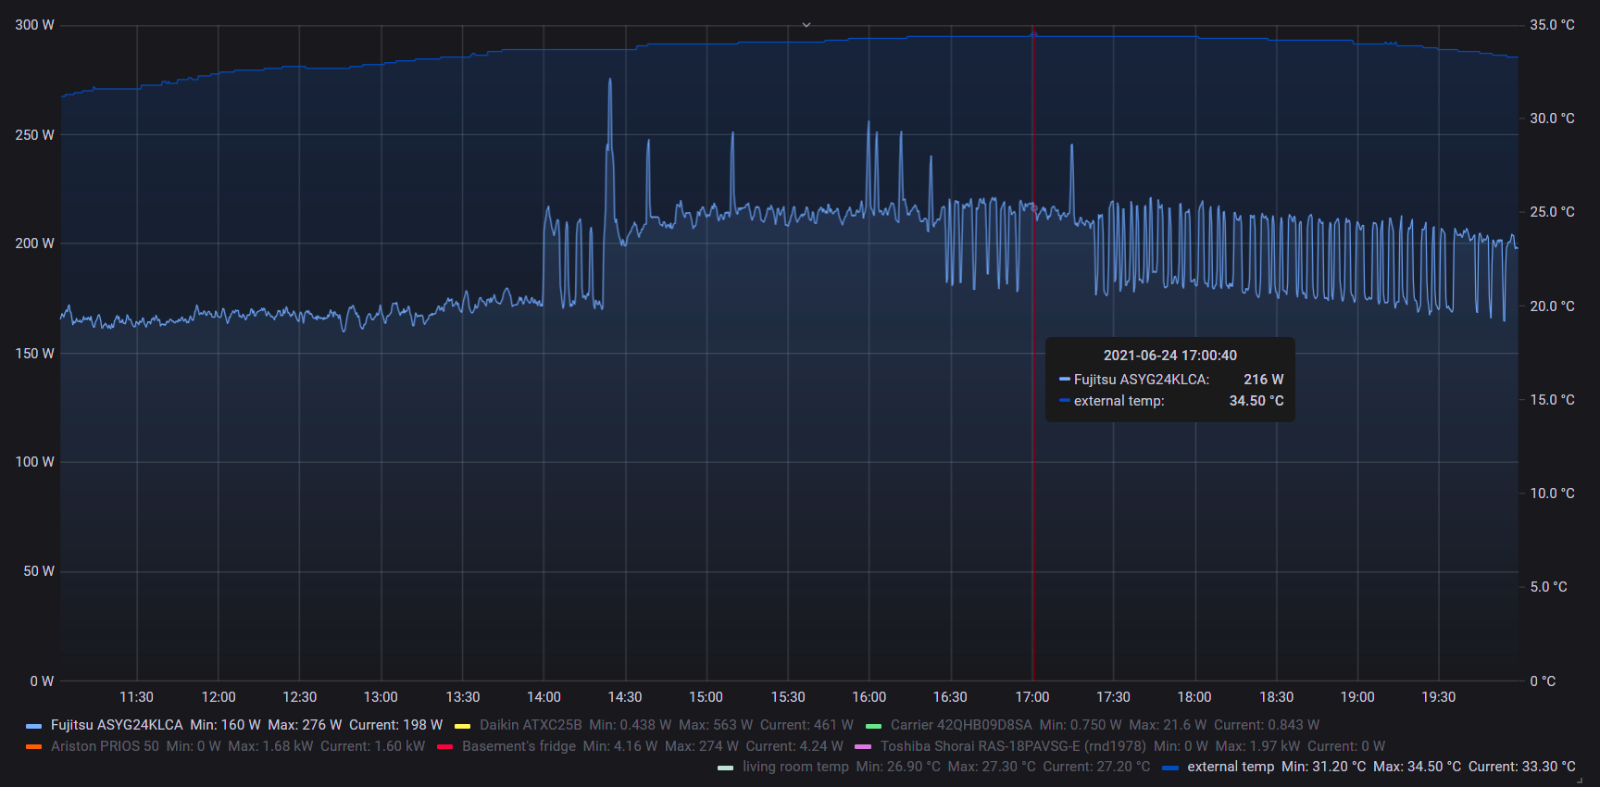Image resolution: width=1600 pixels, height=787 pixels.
Task: Click external temp Current: 33.30 °C value
Action: coord(1522,767)
